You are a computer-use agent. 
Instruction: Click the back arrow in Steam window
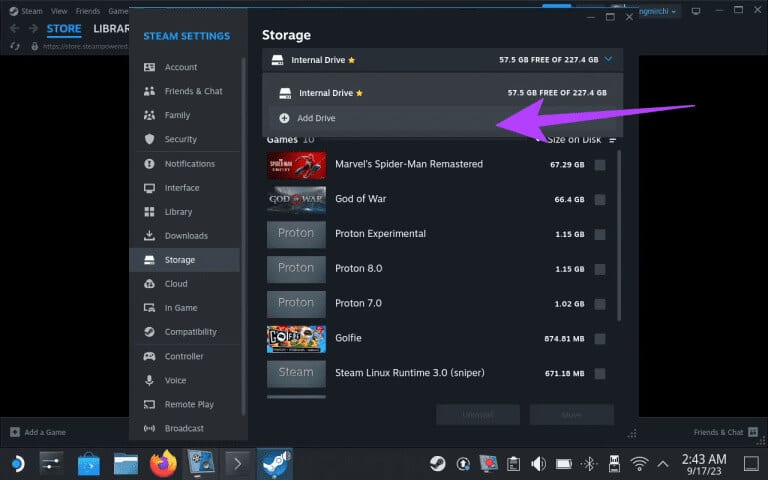tap(15, 28)
